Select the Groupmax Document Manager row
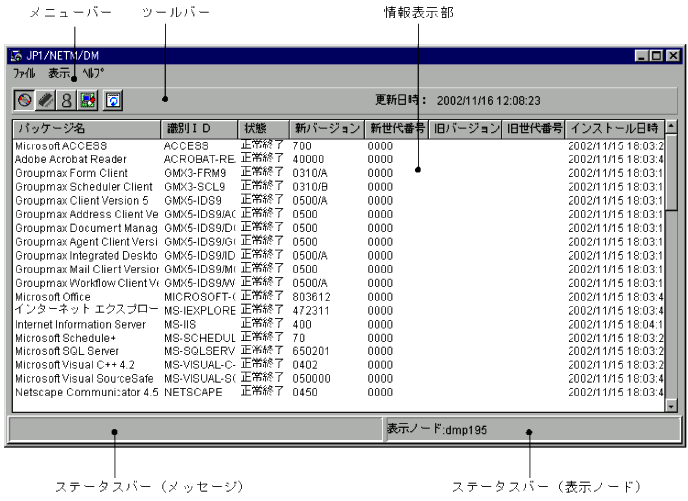Image resolution: width=688 pixels, height=501 pixels. click(x=338, y=228)
